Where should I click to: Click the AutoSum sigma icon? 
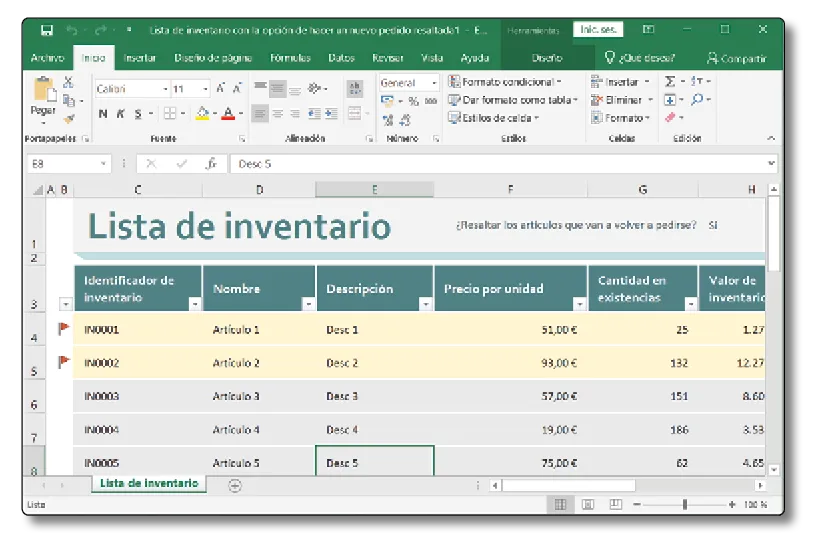click(x=670, y=82)
